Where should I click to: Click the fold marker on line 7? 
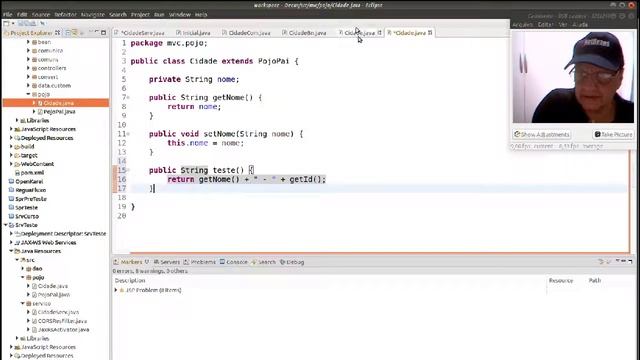point(128,97)
